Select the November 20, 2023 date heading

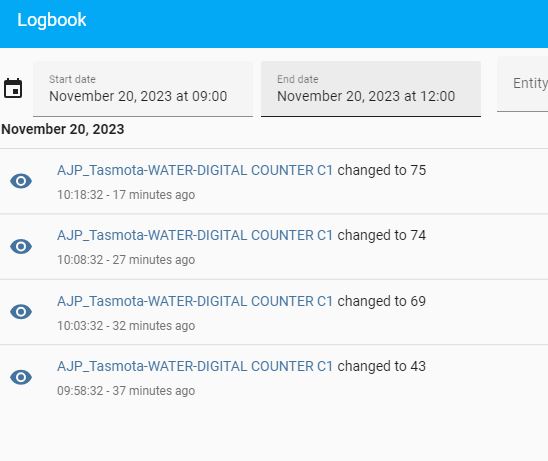coord(63,129)
